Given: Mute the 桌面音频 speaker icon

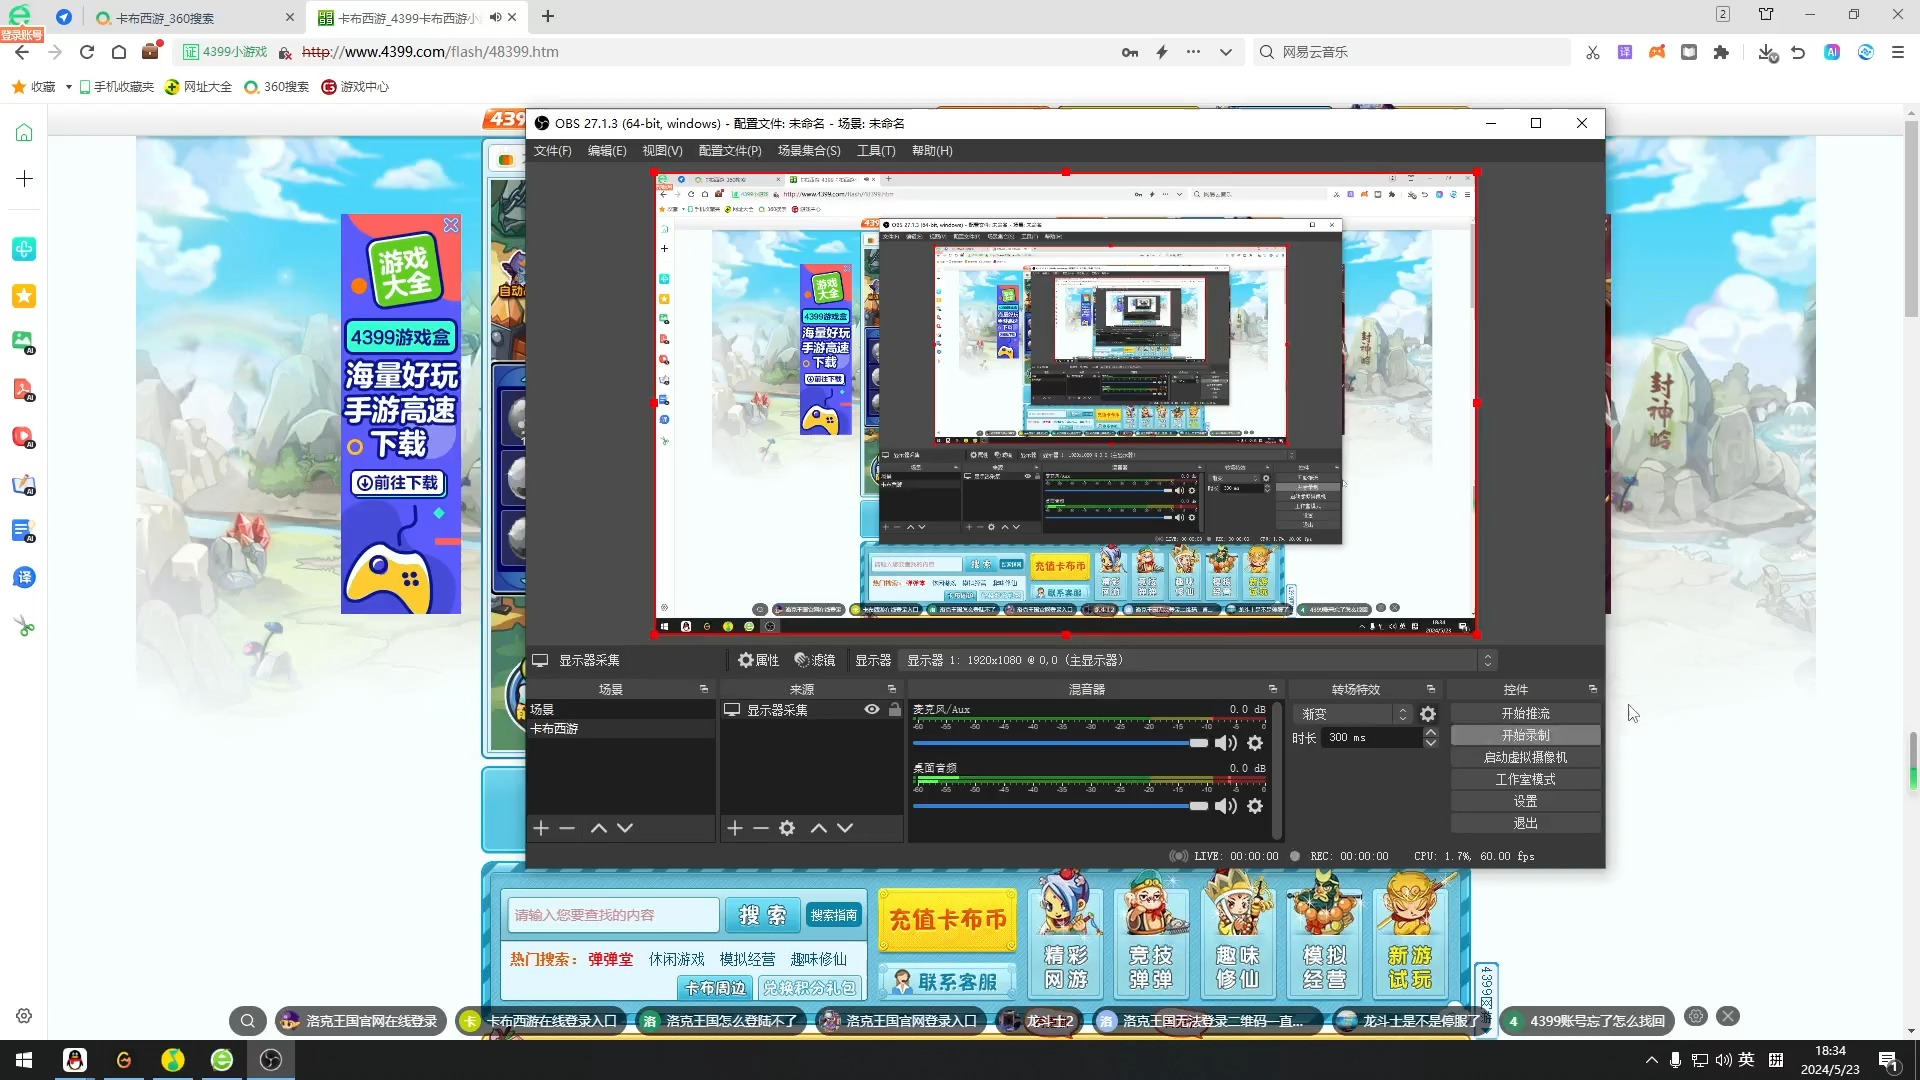Looking at the screenshot, I should click(1225, 806).
